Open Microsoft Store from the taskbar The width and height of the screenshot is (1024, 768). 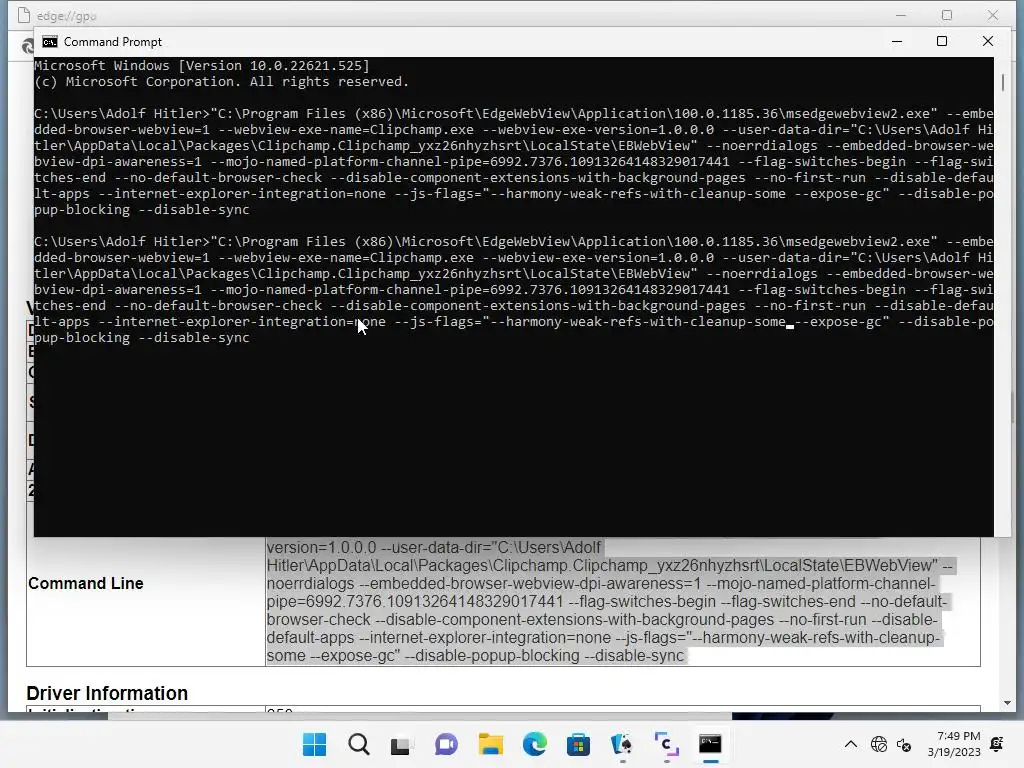pos(578,744)
